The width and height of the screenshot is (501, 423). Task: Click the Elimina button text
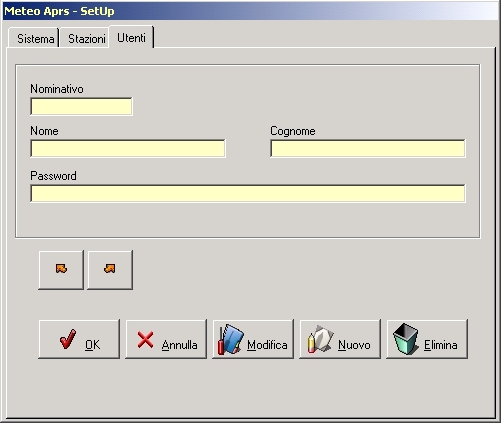[441, 345]
